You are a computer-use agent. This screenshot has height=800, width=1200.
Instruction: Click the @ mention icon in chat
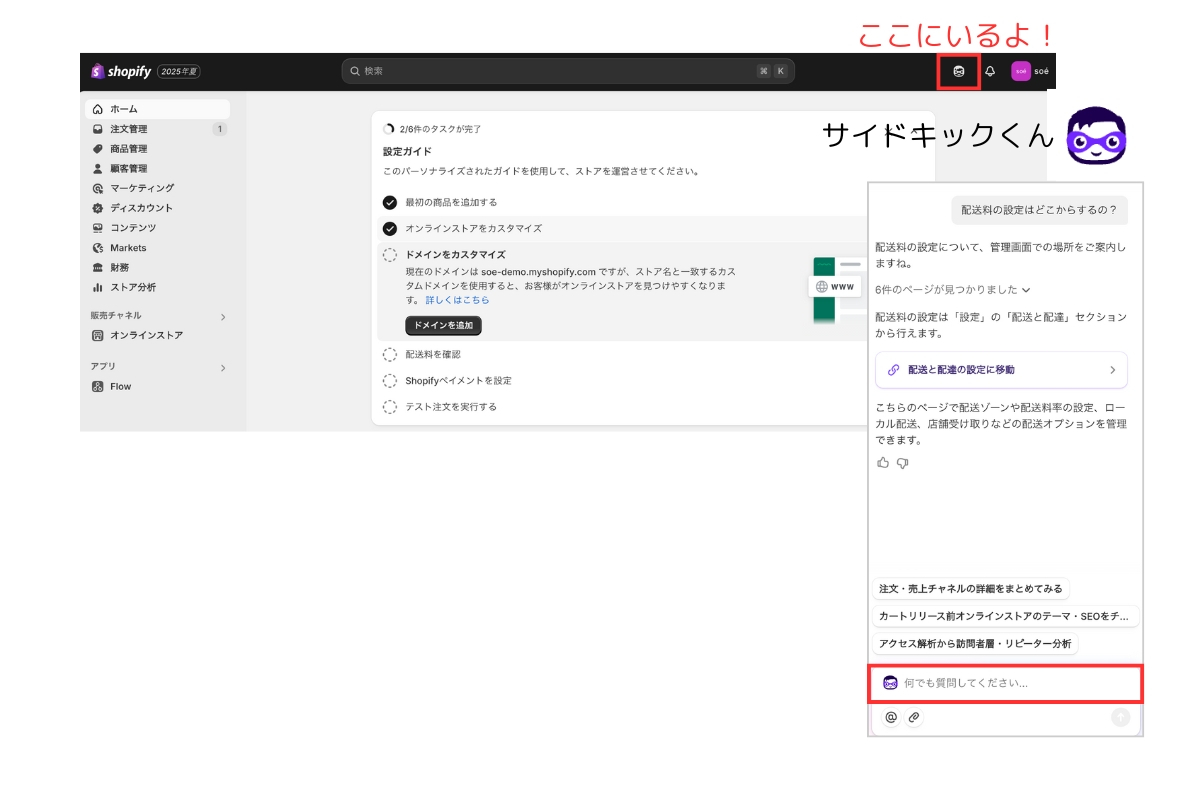(890, 717)
